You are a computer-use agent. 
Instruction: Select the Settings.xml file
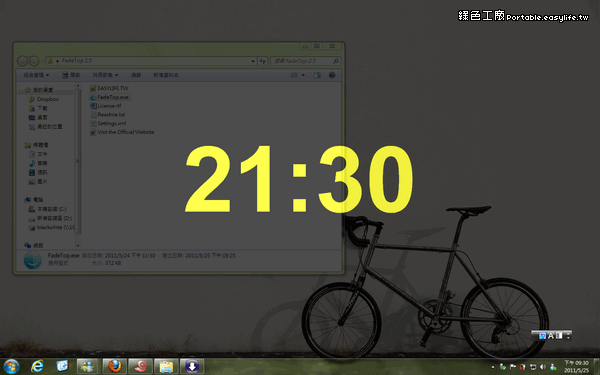pyautogui.click(x=108, y=123)
